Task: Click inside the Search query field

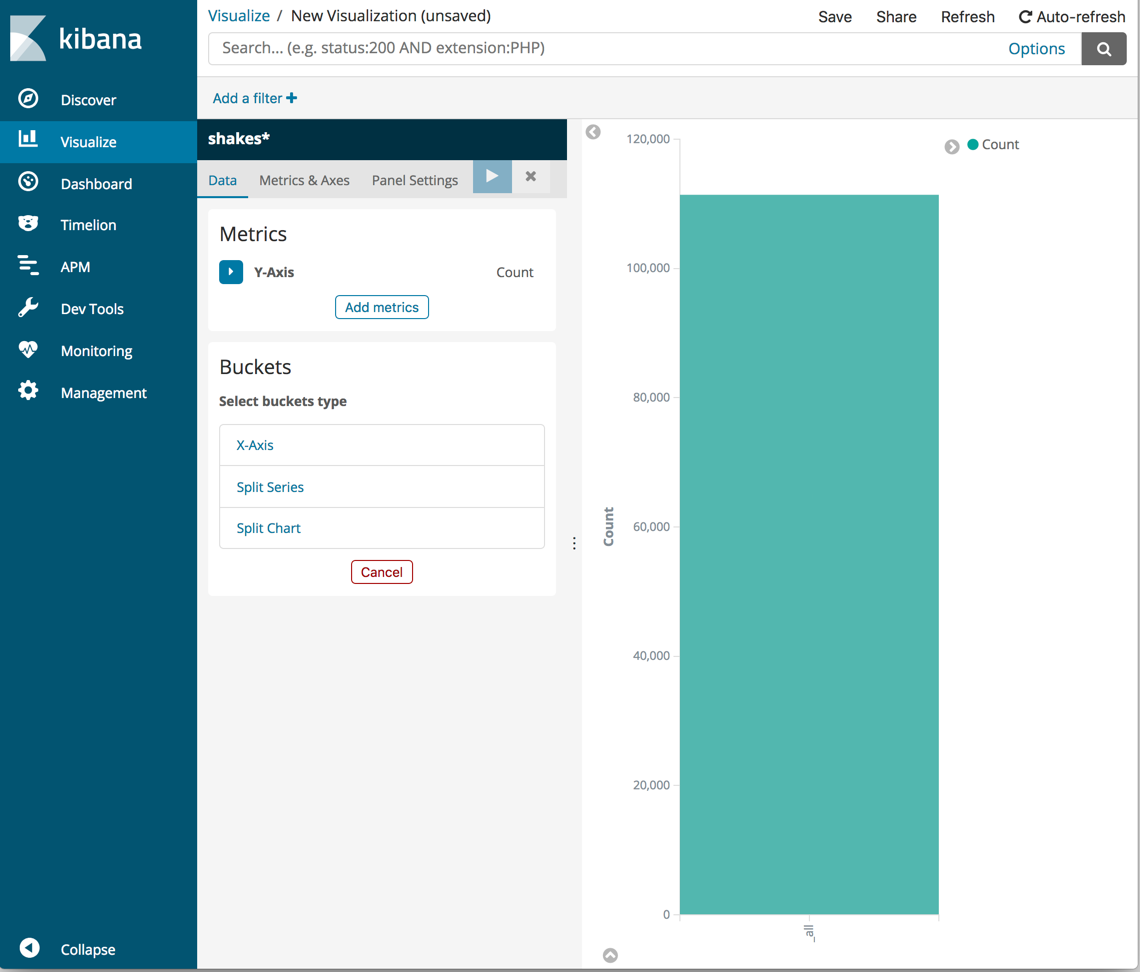Action: pyautogui.click(x=600, y=48)
